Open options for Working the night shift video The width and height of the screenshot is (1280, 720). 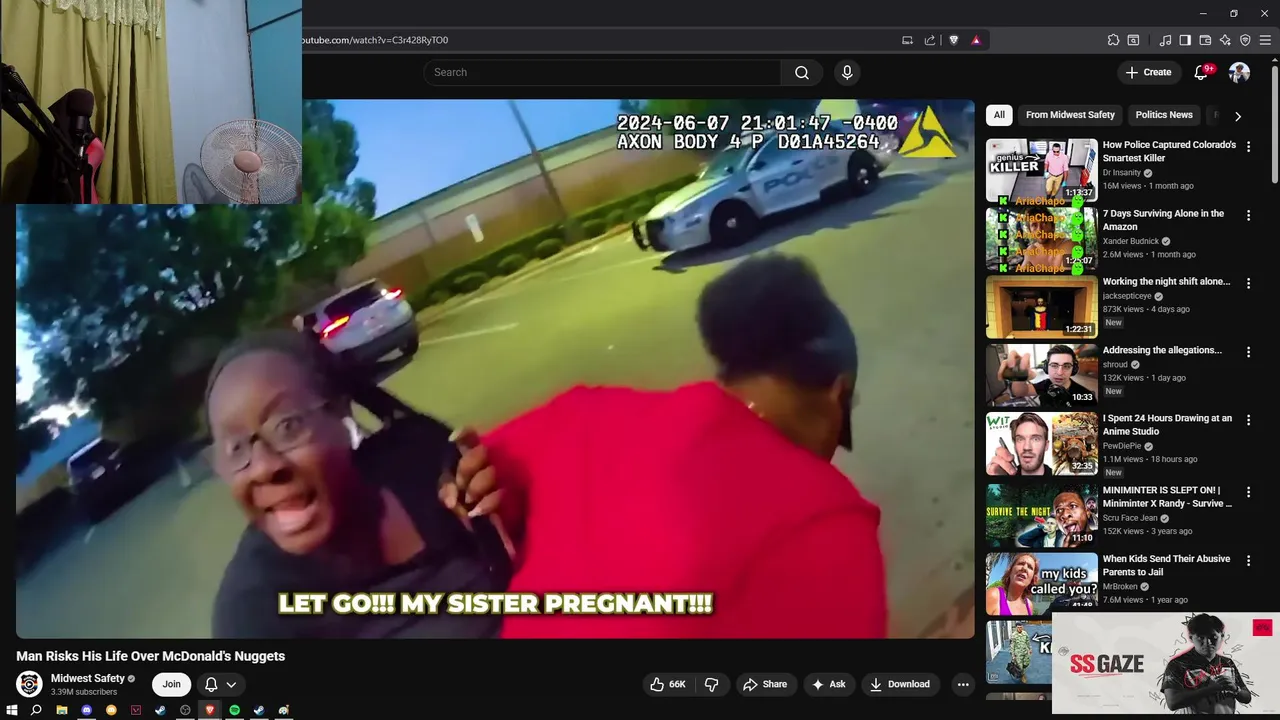[x=1248, y=284]
